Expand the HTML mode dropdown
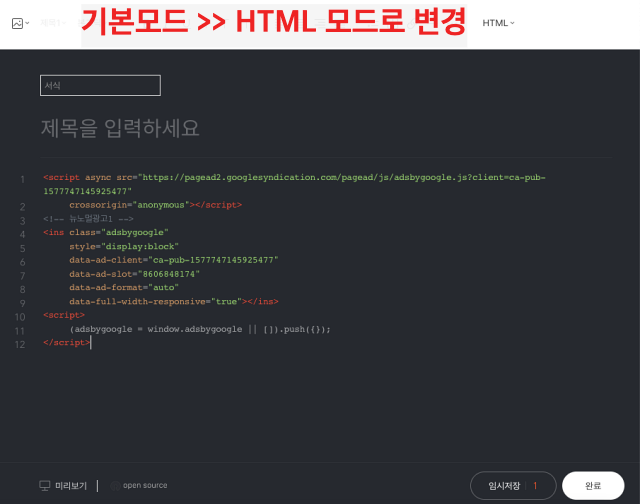 tap(498, 23)
